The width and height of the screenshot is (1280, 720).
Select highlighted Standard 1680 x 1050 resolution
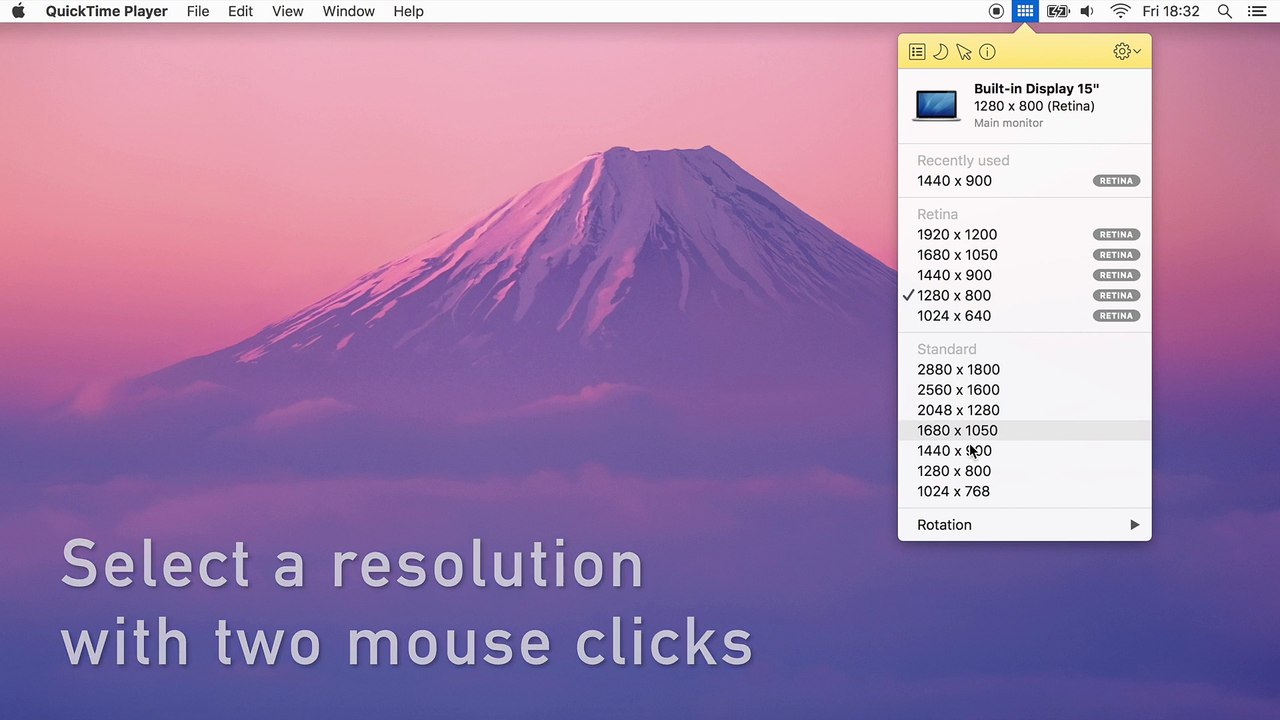click(x=1025, y=431)
